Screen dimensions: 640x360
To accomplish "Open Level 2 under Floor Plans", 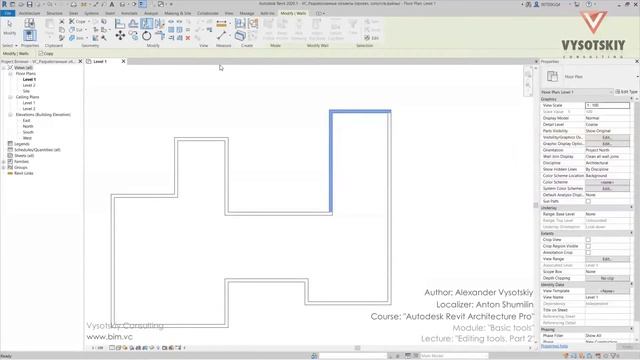I will (x=29, y=85).
